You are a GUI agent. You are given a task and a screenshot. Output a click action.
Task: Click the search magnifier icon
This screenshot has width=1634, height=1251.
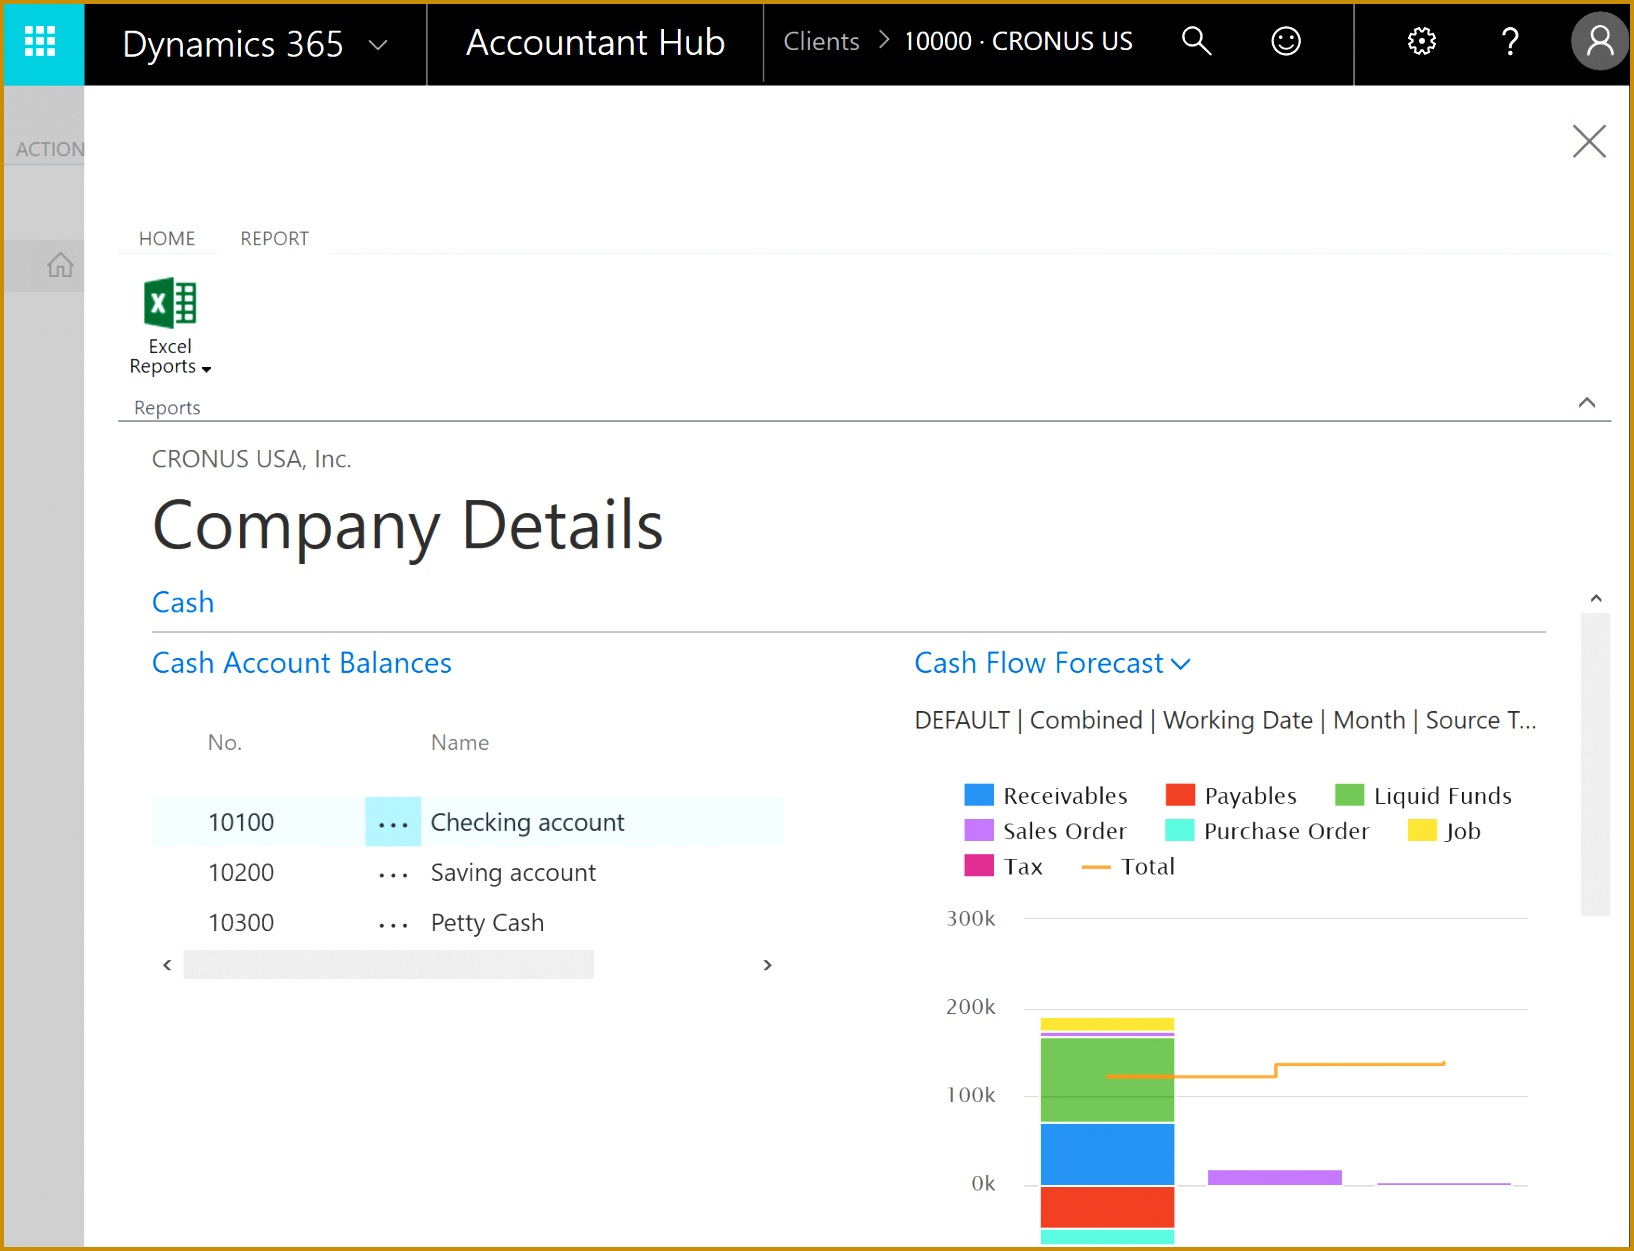coord(1196,41)
